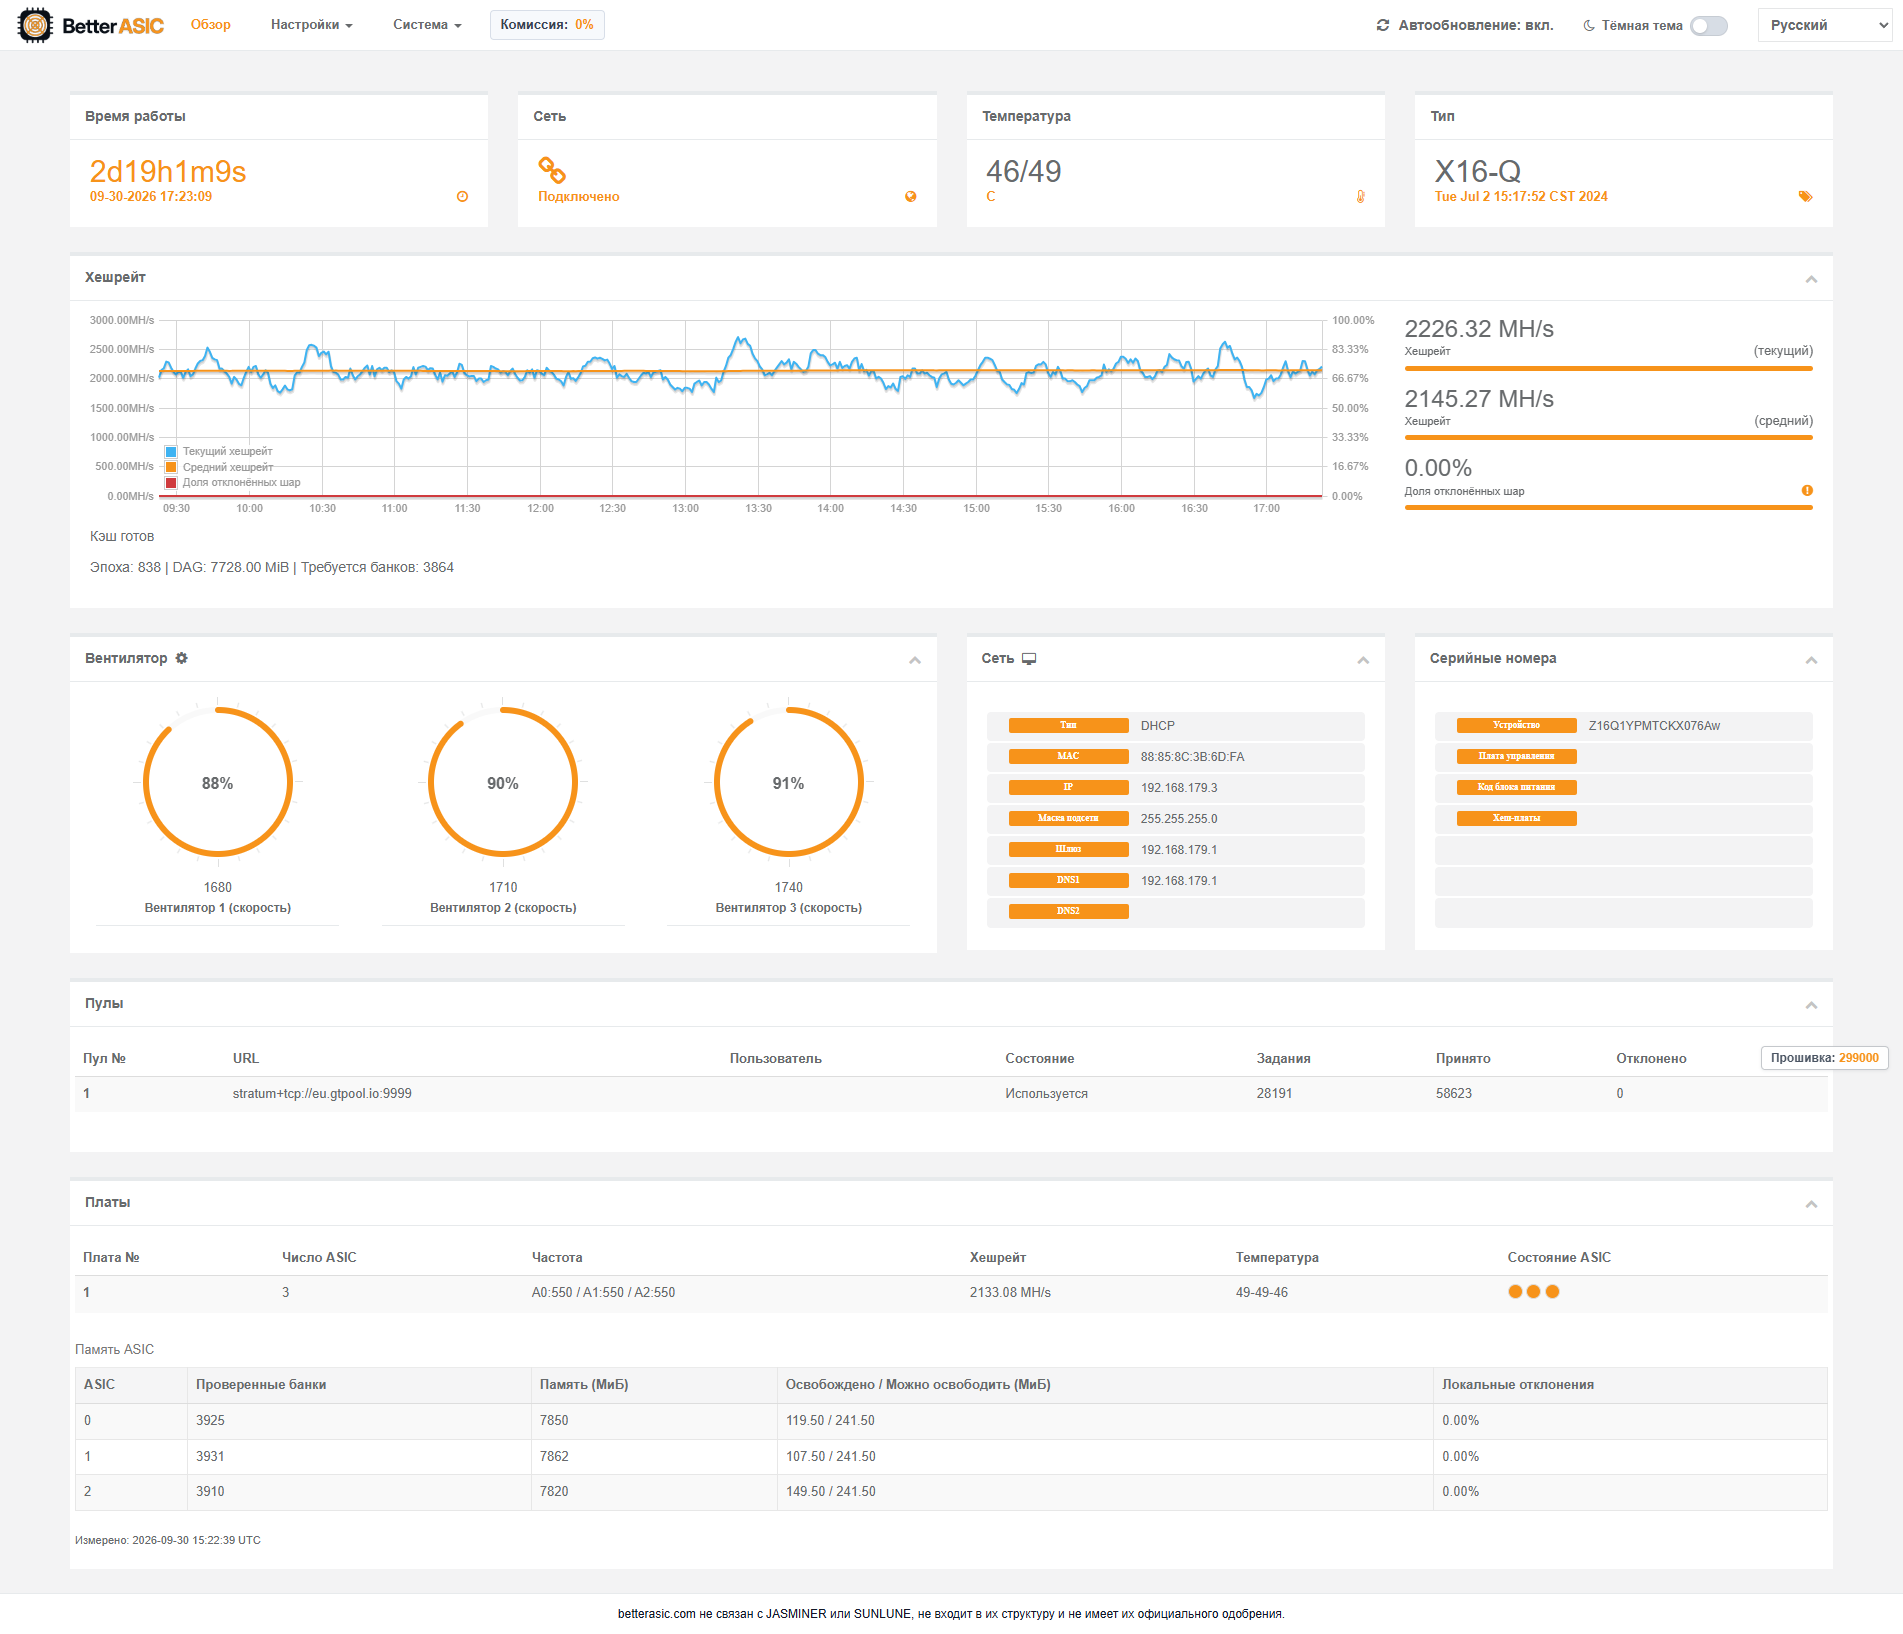Click board frequency A0:550 / A1:550 / A2:550
The image size is (1903, 1634).
pos(603,1293)
